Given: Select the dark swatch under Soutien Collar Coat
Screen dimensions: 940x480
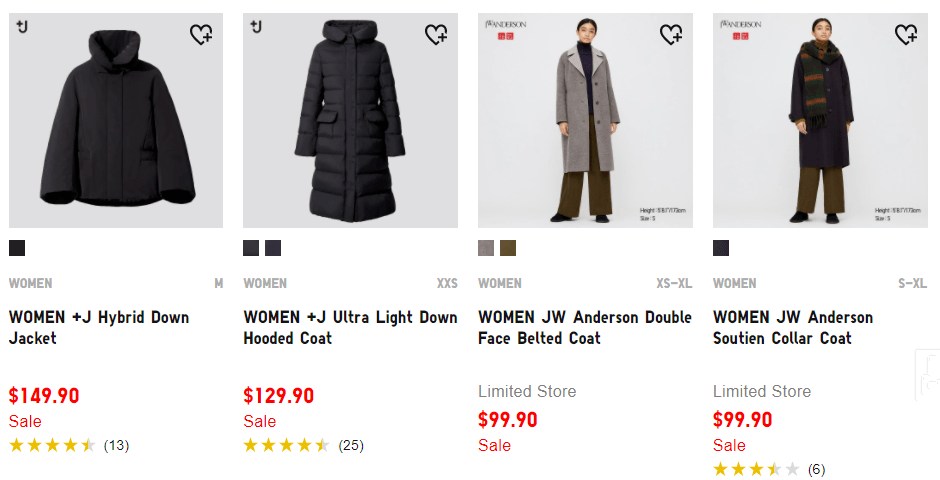Looking at the screenshot, I should tap(721, 248).
